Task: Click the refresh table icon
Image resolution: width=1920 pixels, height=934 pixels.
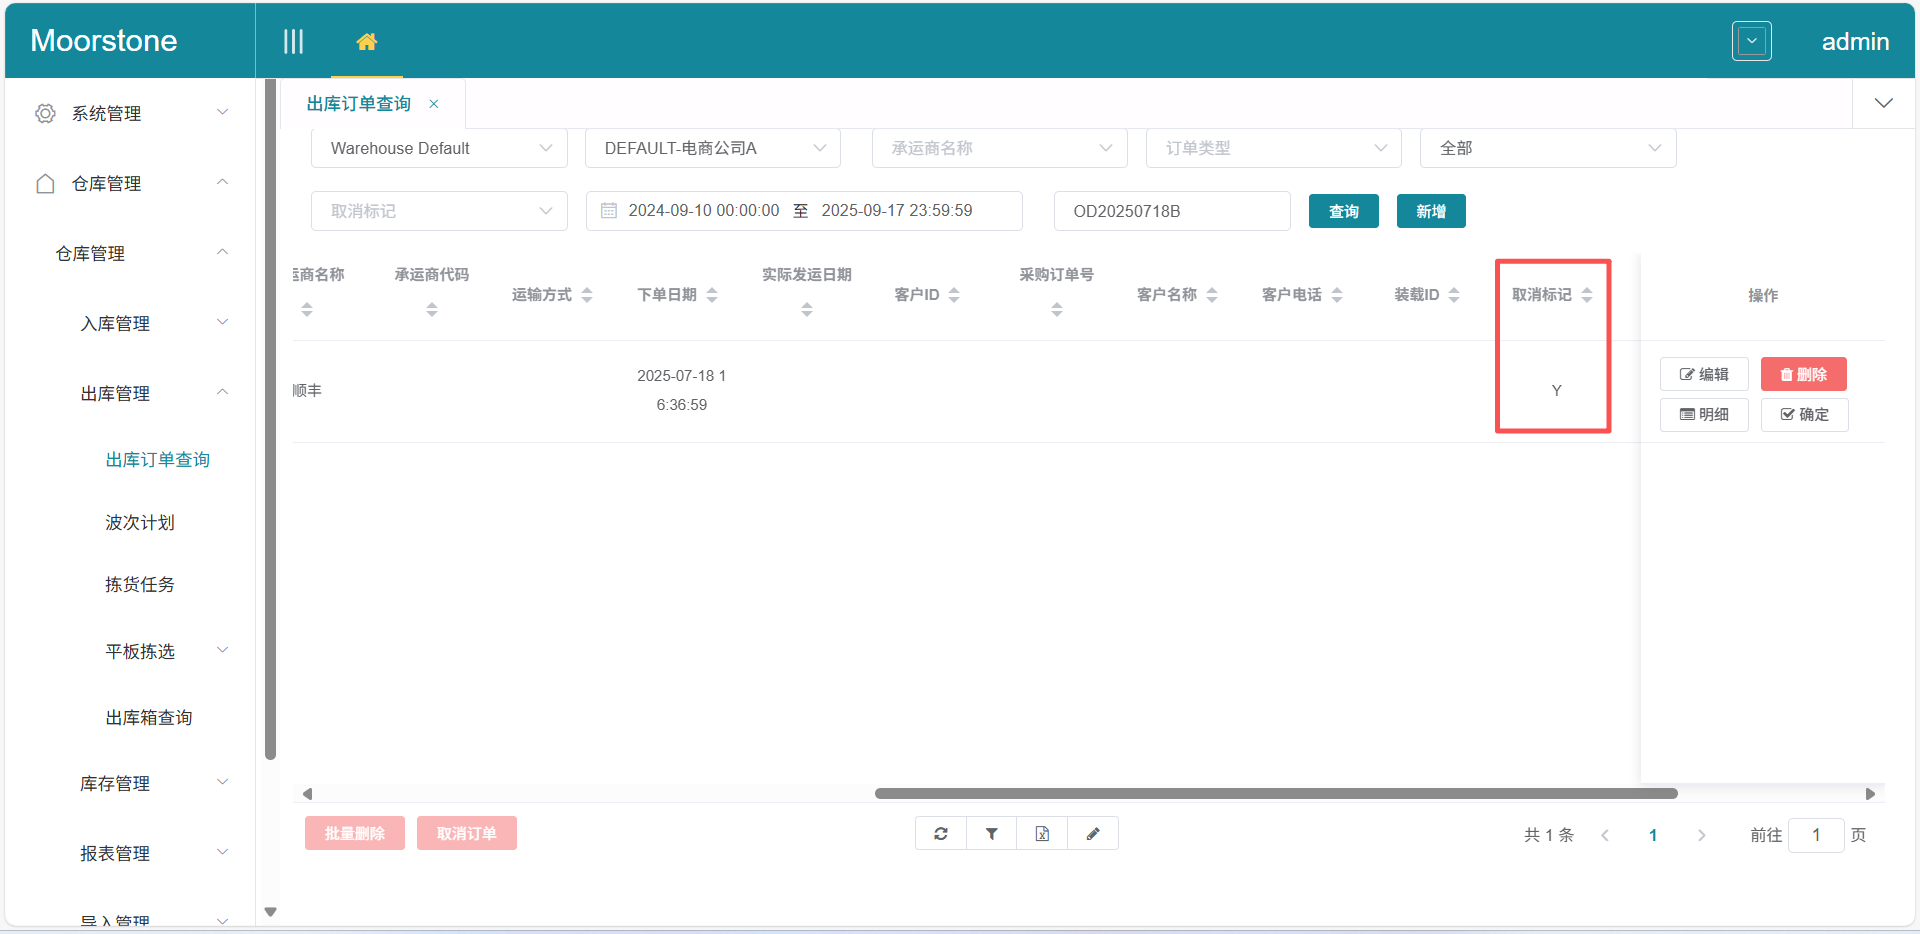Action: click(x=940, y=832)
